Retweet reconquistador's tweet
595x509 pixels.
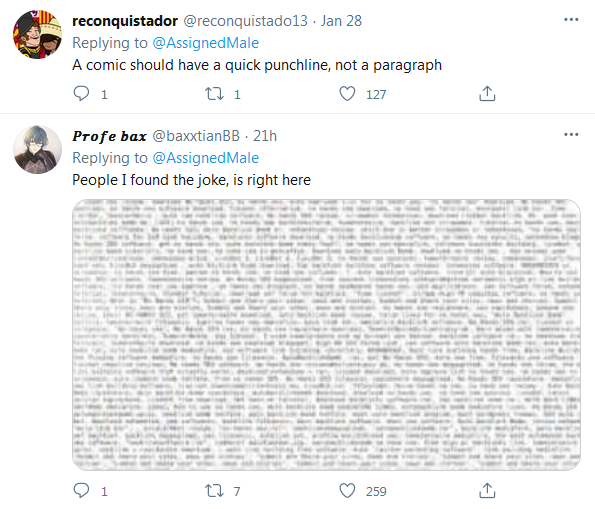[214, 93]
